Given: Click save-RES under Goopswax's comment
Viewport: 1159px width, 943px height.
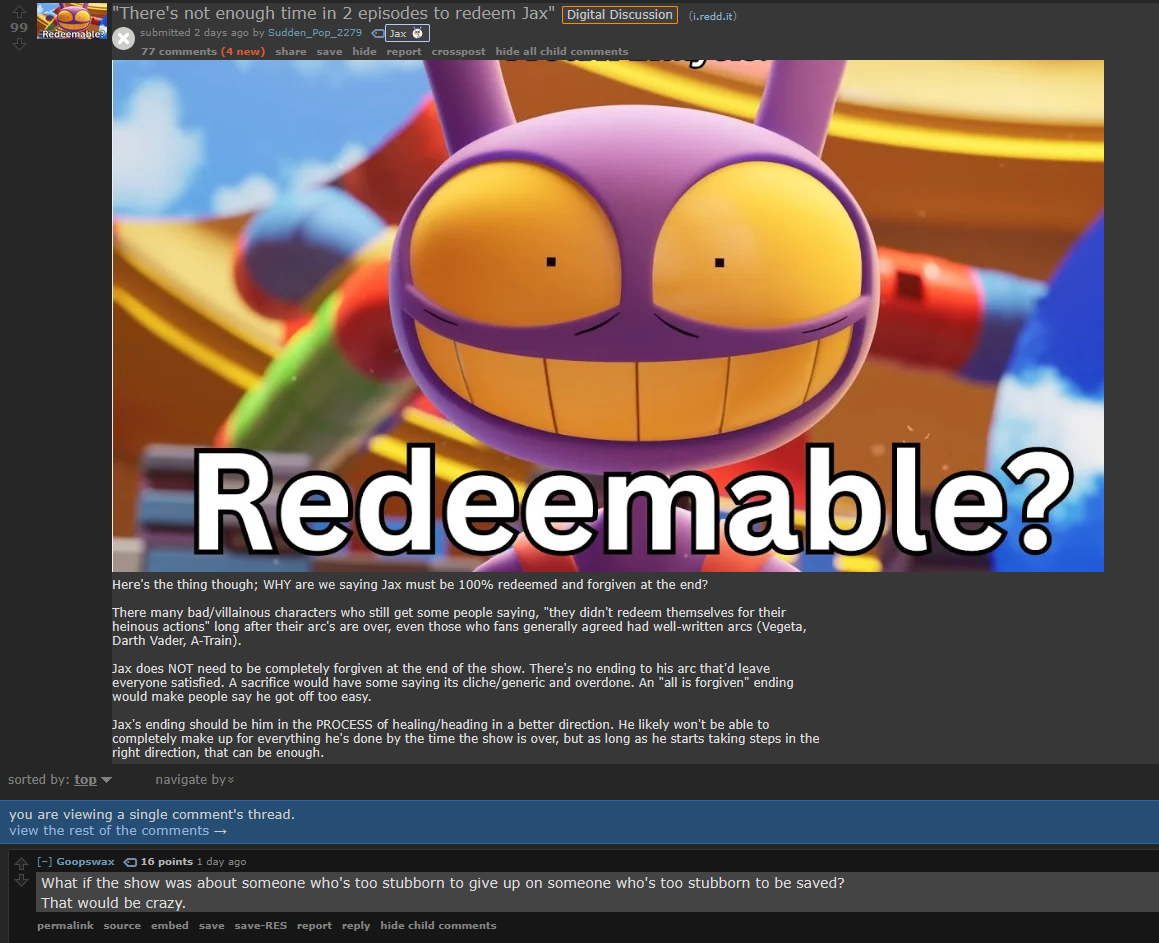Looking at the screenshot, I should click(x=260, y=925).
